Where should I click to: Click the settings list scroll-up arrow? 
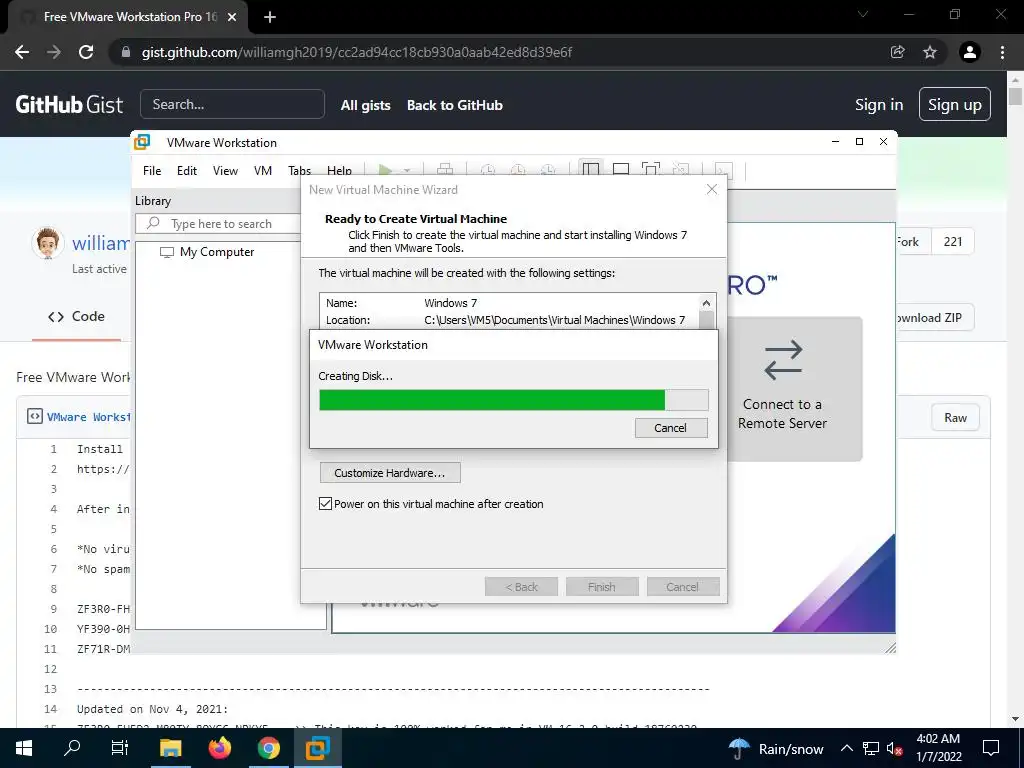[706, 302]
